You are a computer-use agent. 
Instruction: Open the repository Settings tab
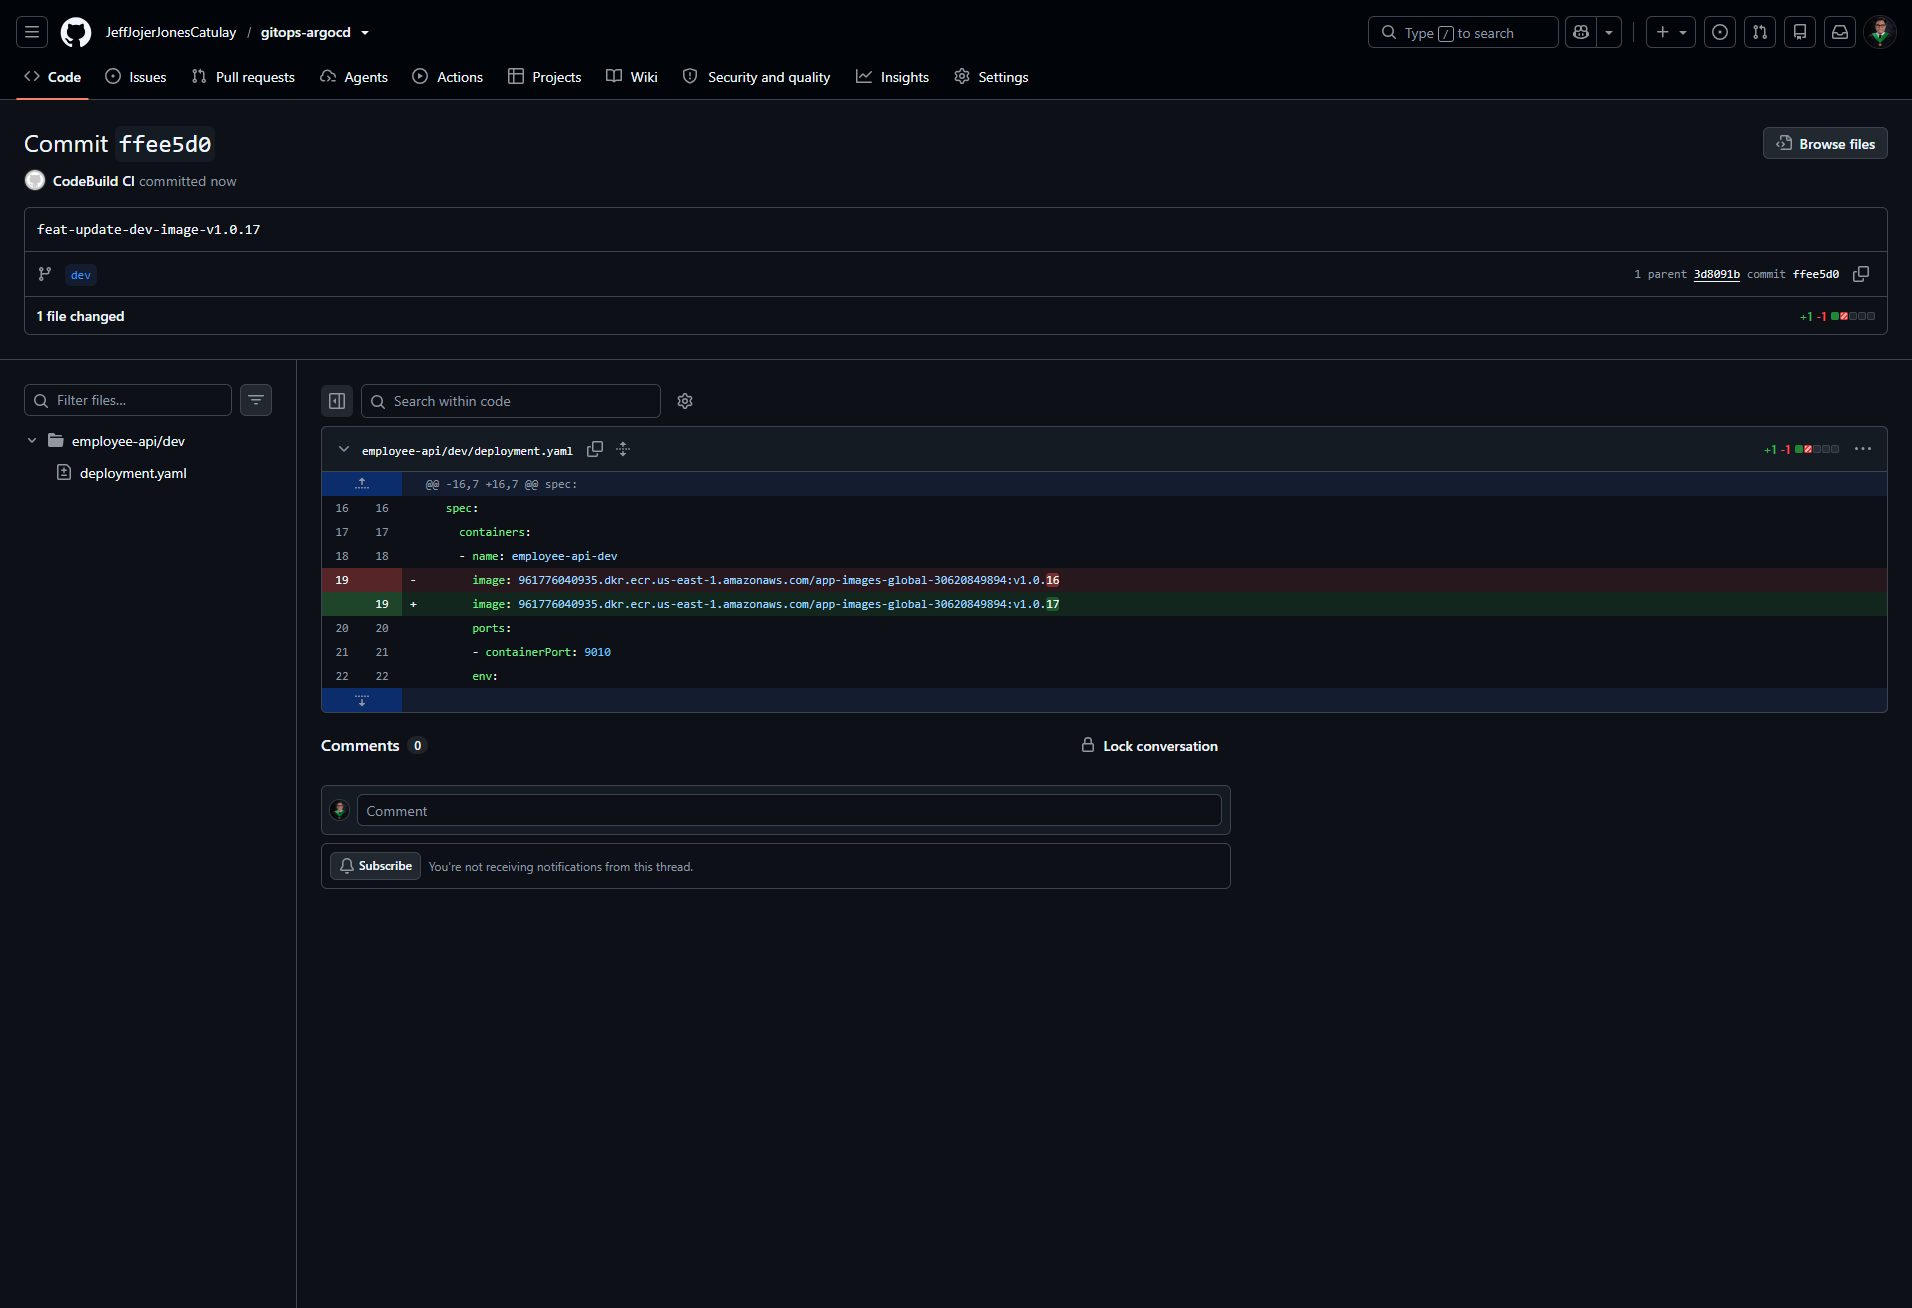click(991, 77)
